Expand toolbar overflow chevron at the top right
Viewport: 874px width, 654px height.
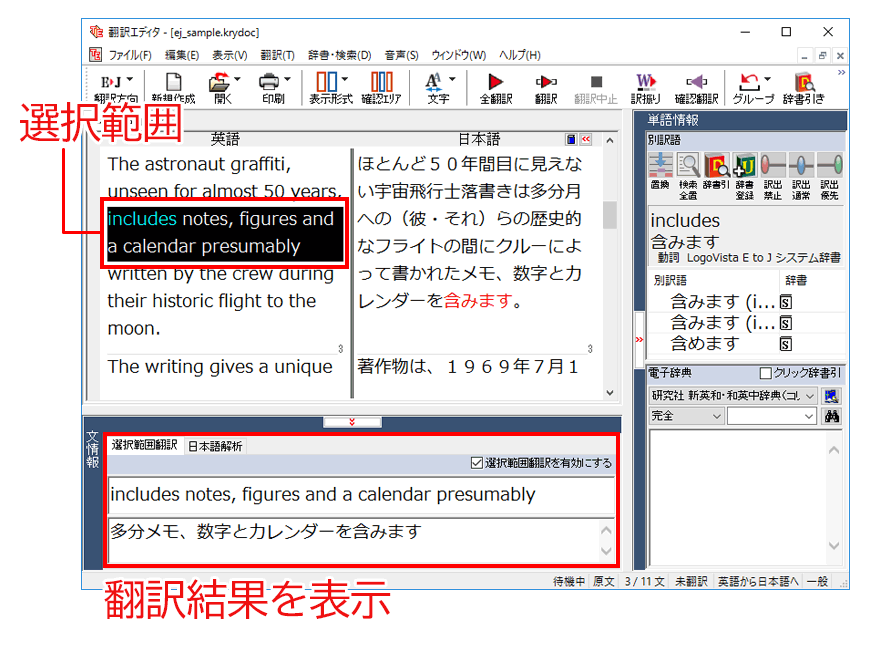tap(841, 72)
